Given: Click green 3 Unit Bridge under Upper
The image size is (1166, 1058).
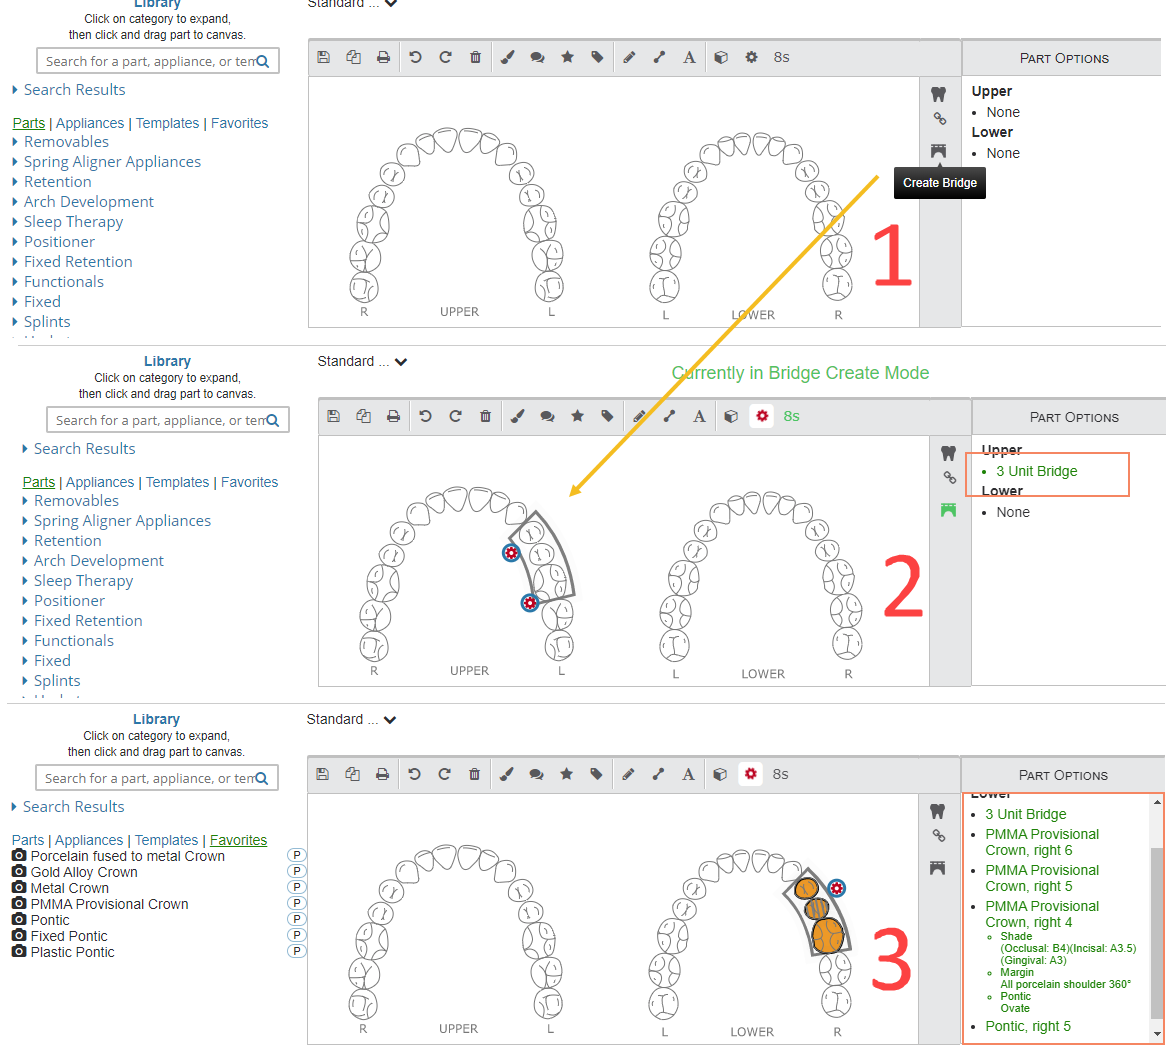Looking at the screenshot, I should coord(1037,471).
